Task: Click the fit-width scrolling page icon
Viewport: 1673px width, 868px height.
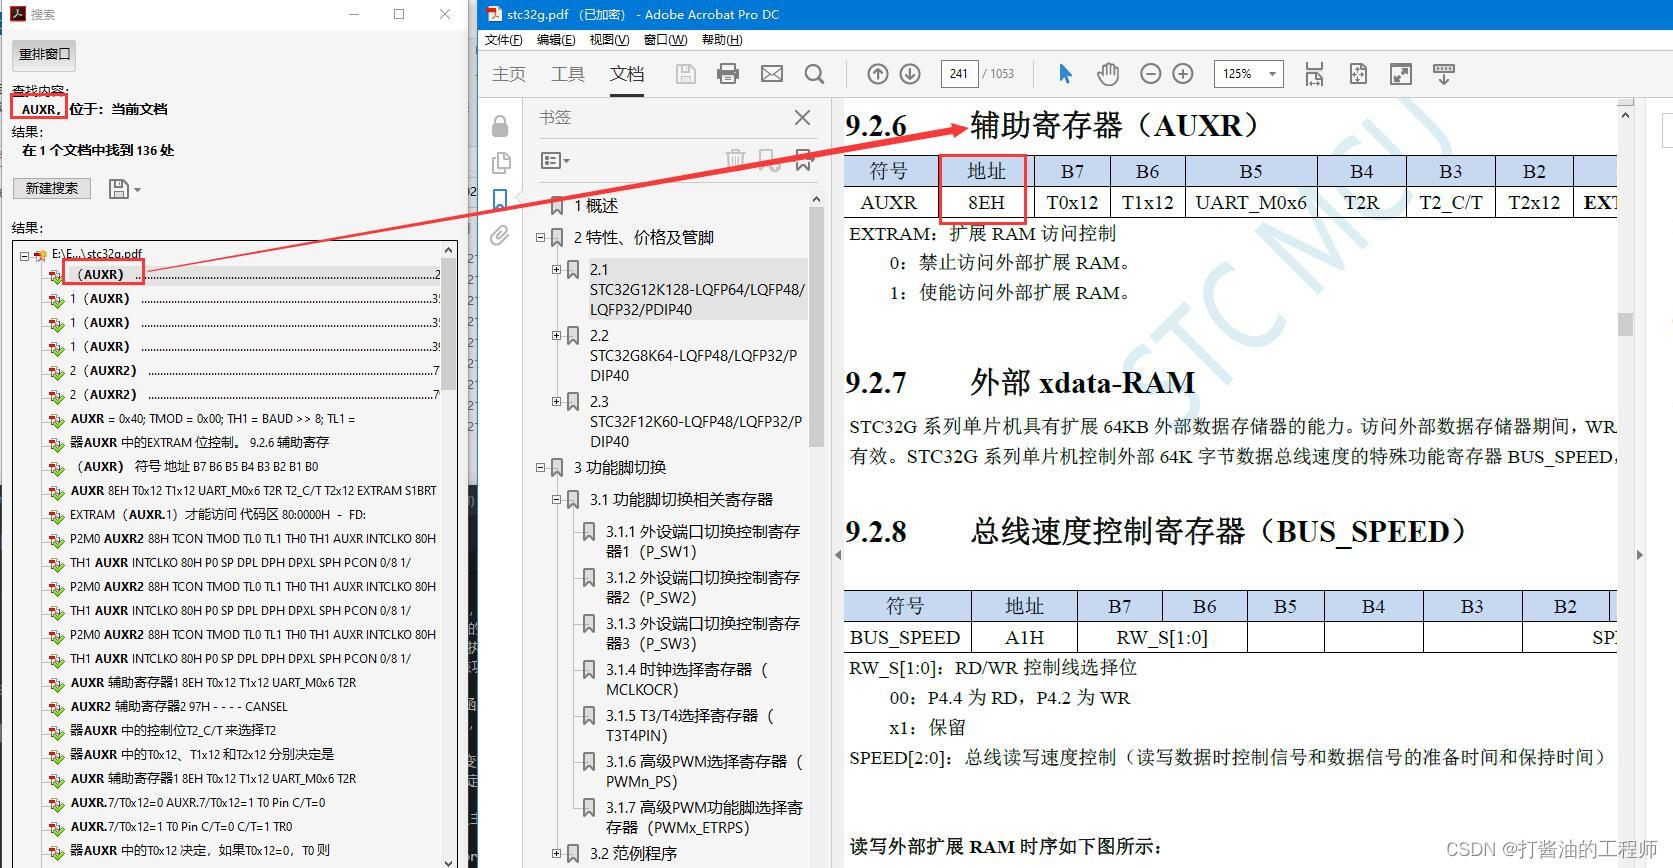Action: pos(1314,74)
